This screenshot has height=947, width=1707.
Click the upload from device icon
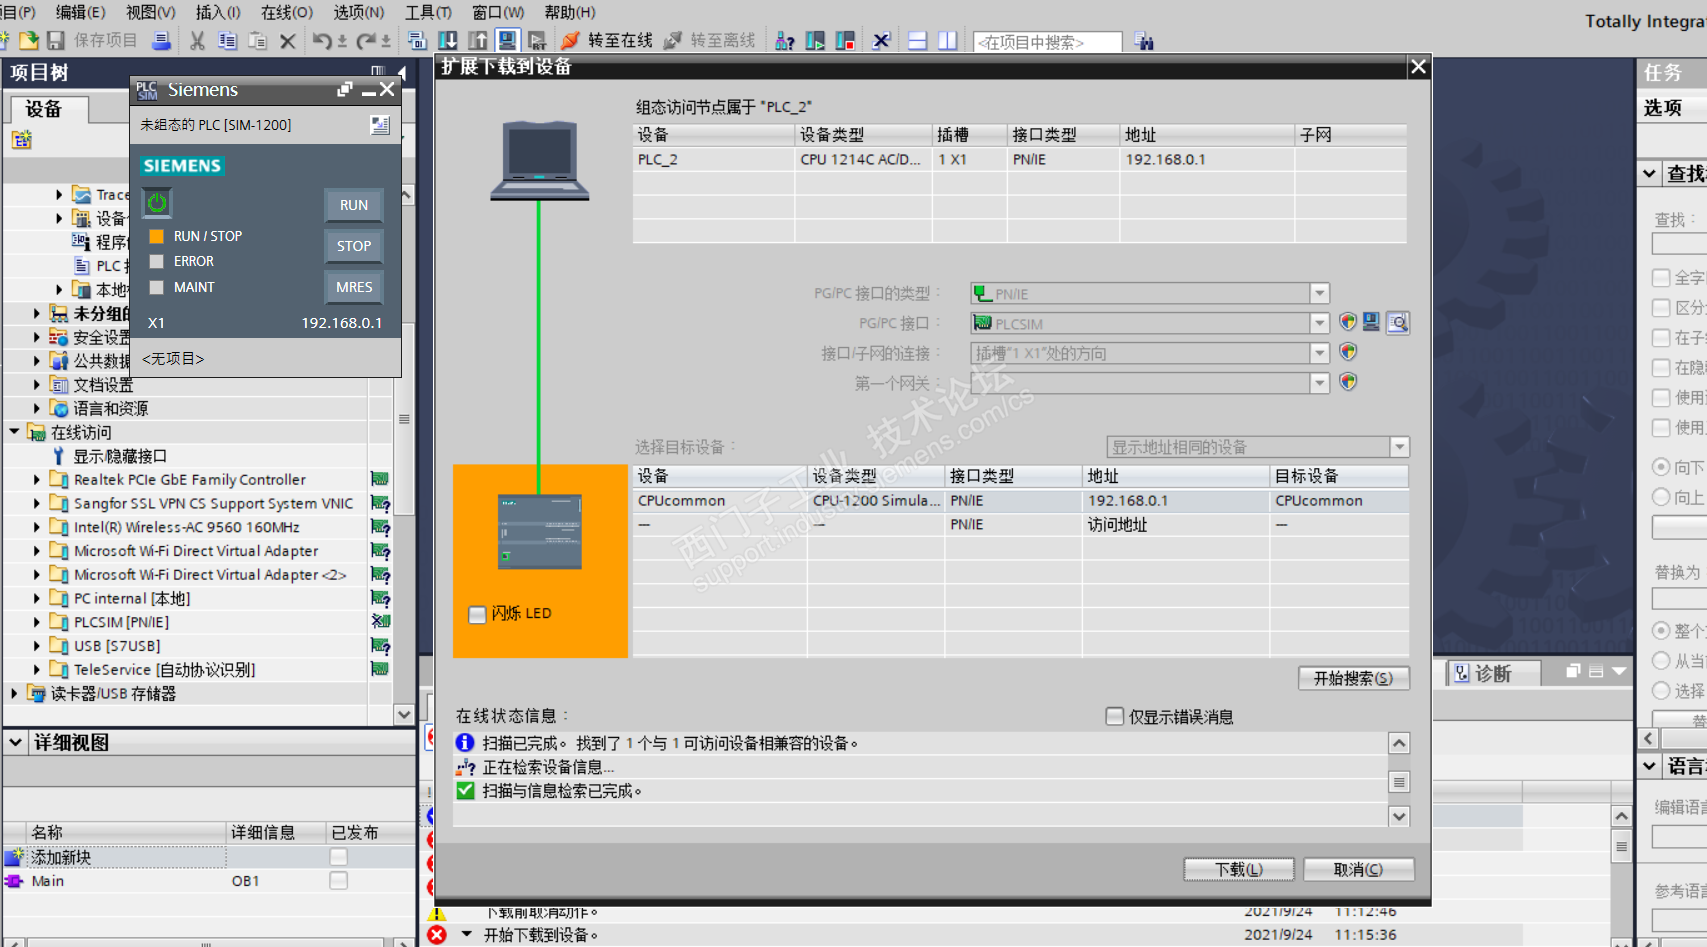point(478,41)
